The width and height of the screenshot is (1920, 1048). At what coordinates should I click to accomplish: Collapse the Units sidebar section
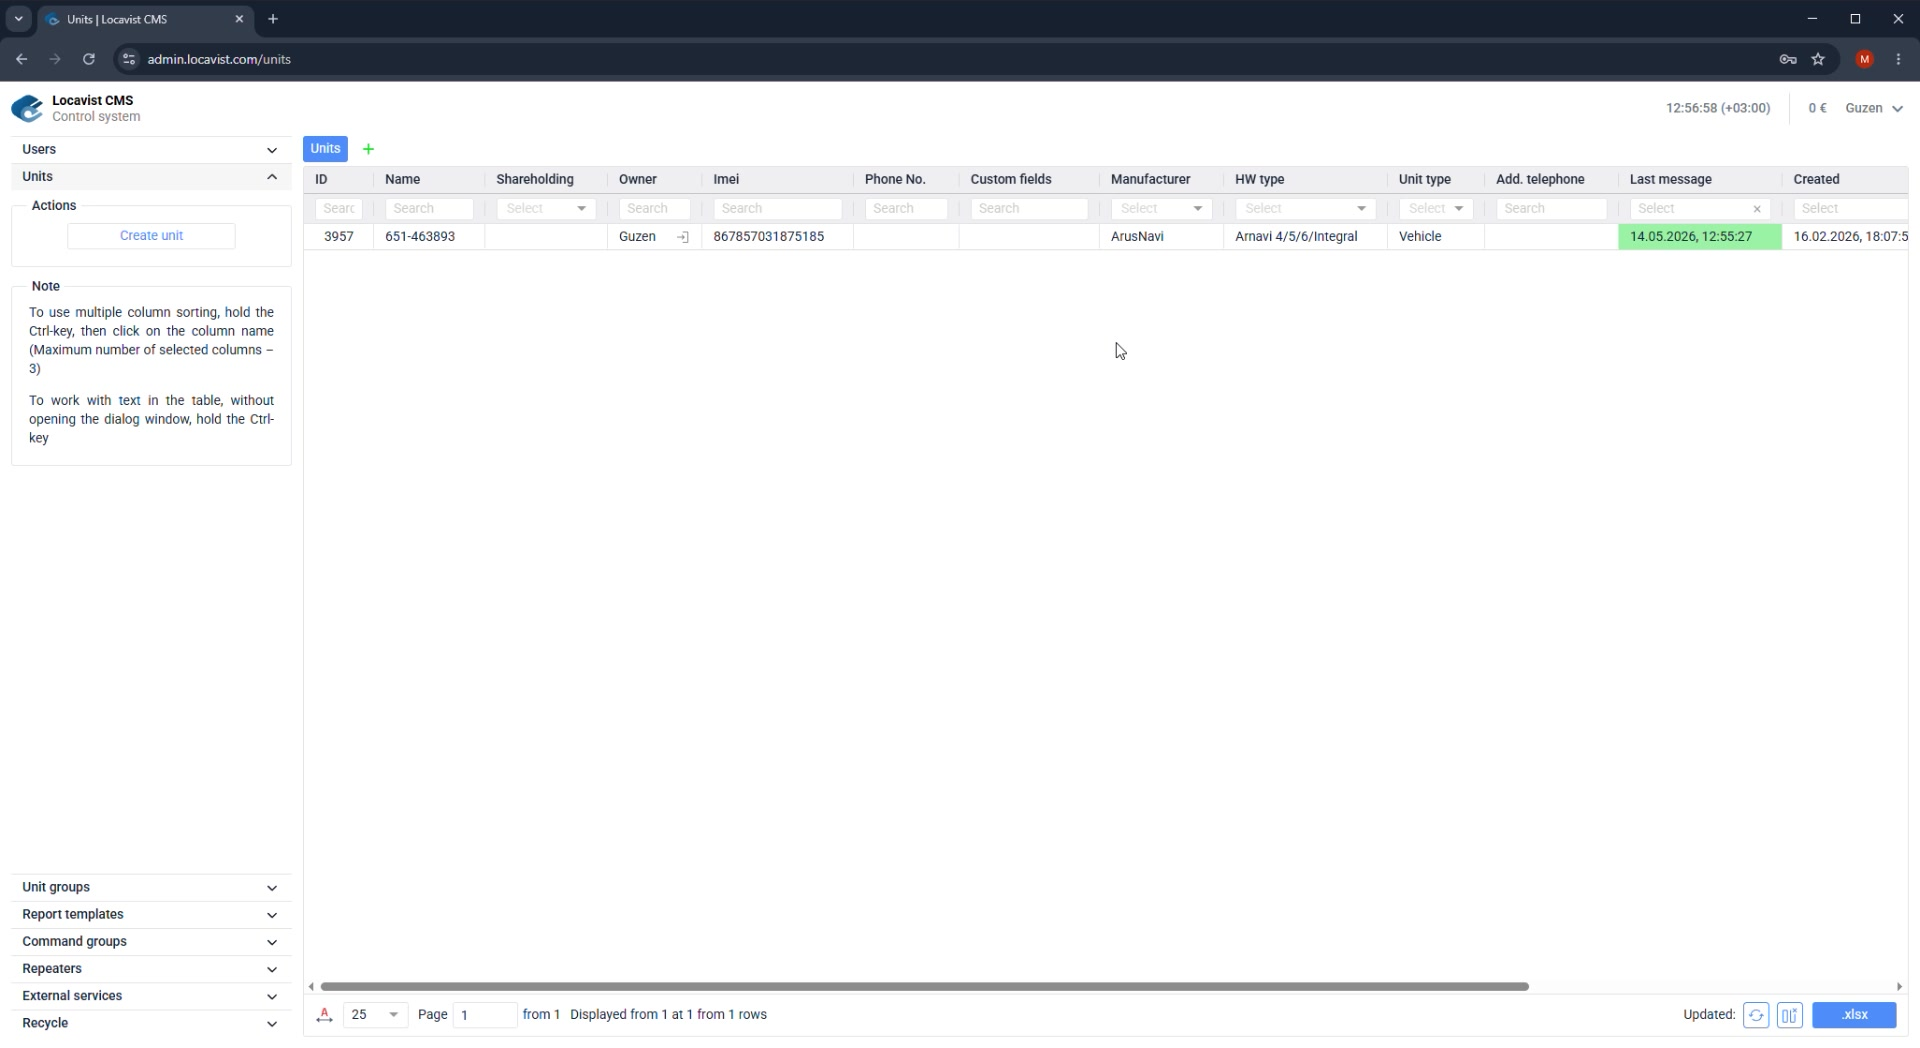pyautogui.click(x=151, y=177)
